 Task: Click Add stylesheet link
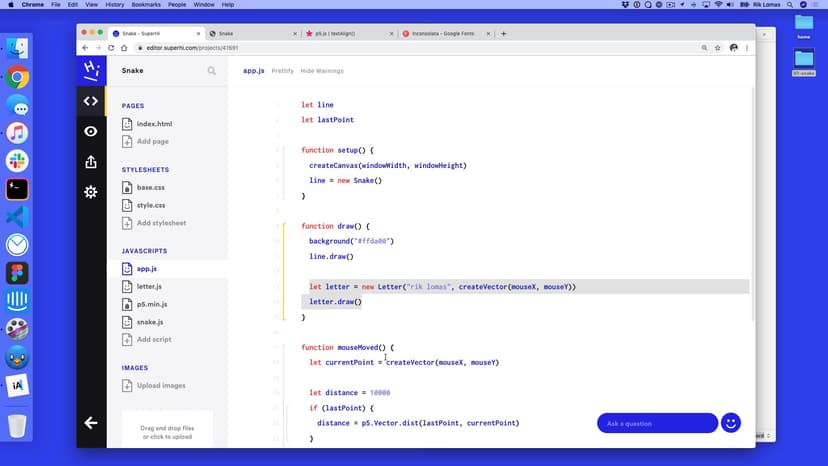[161, 223]
